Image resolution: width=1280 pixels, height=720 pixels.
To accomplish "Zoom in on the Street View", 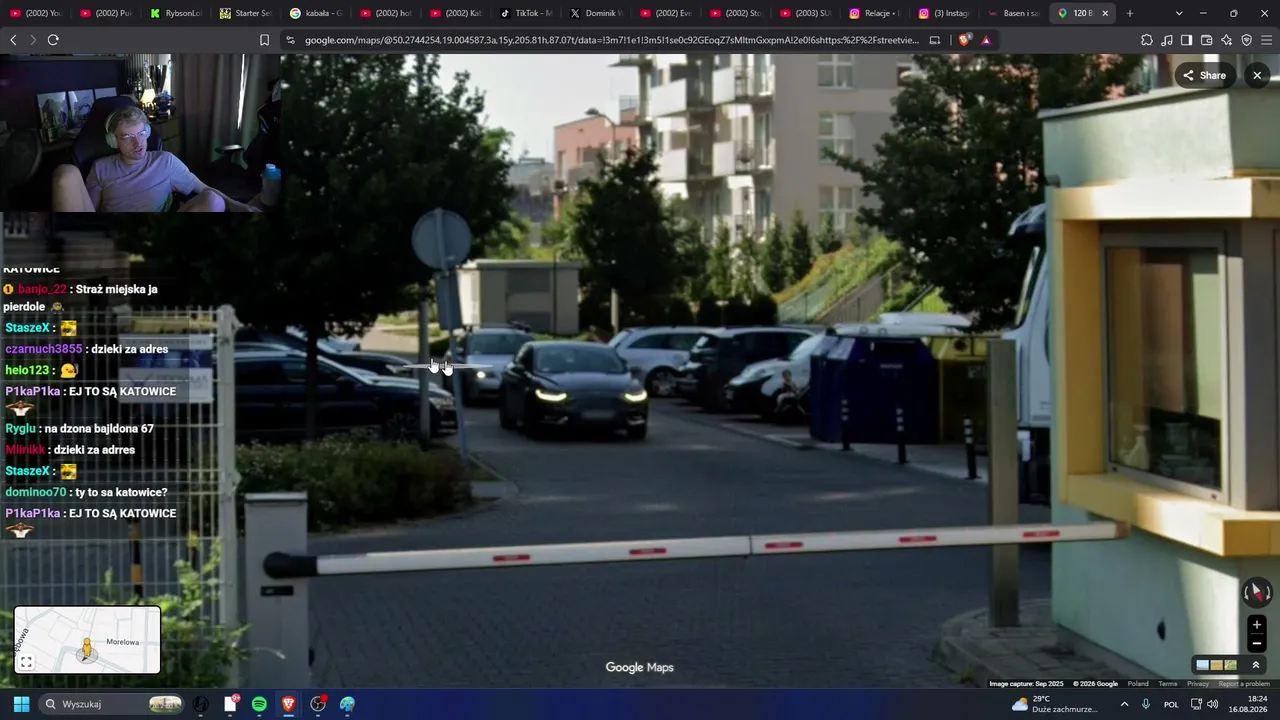I will [x=1257, y=625].
